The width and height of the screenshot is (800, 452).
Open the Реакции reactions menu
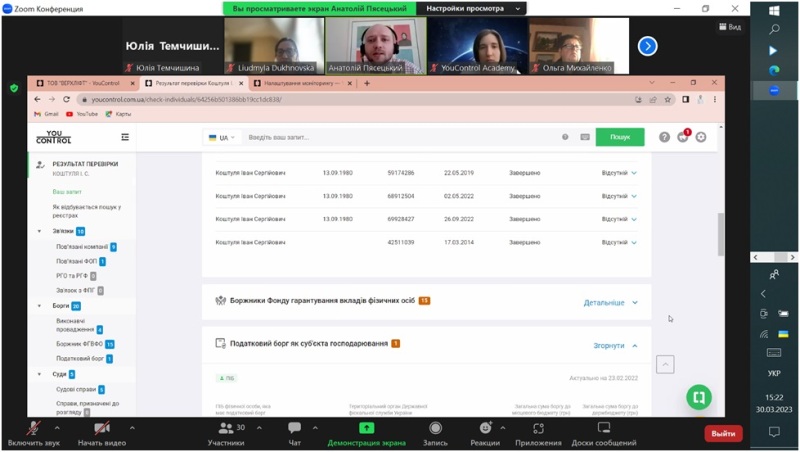tap(485, 430)
